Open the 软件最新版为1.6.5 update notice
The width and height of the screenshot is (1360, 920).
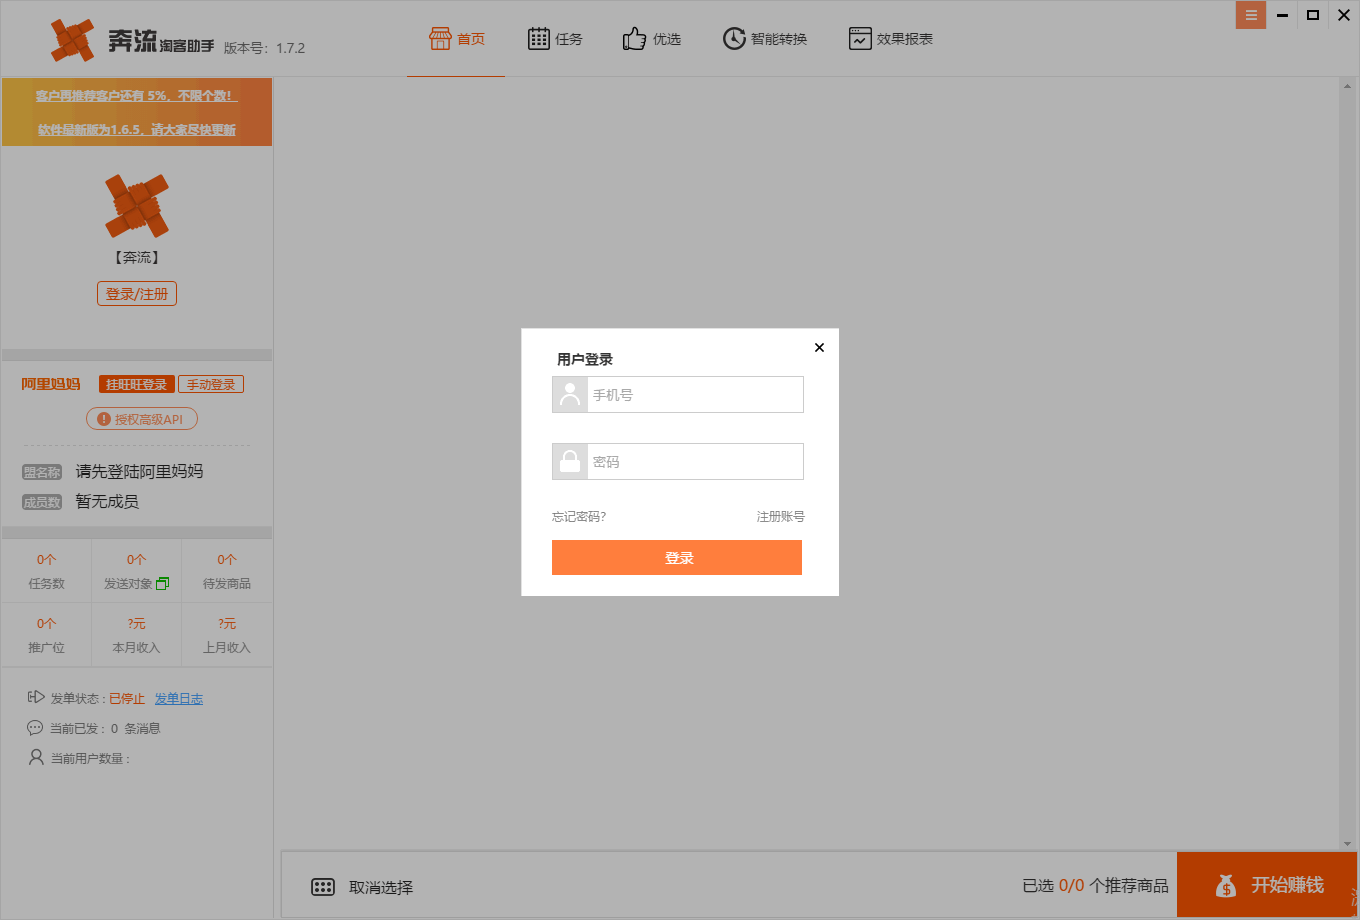pyautogui.click(x=137, y=130)
